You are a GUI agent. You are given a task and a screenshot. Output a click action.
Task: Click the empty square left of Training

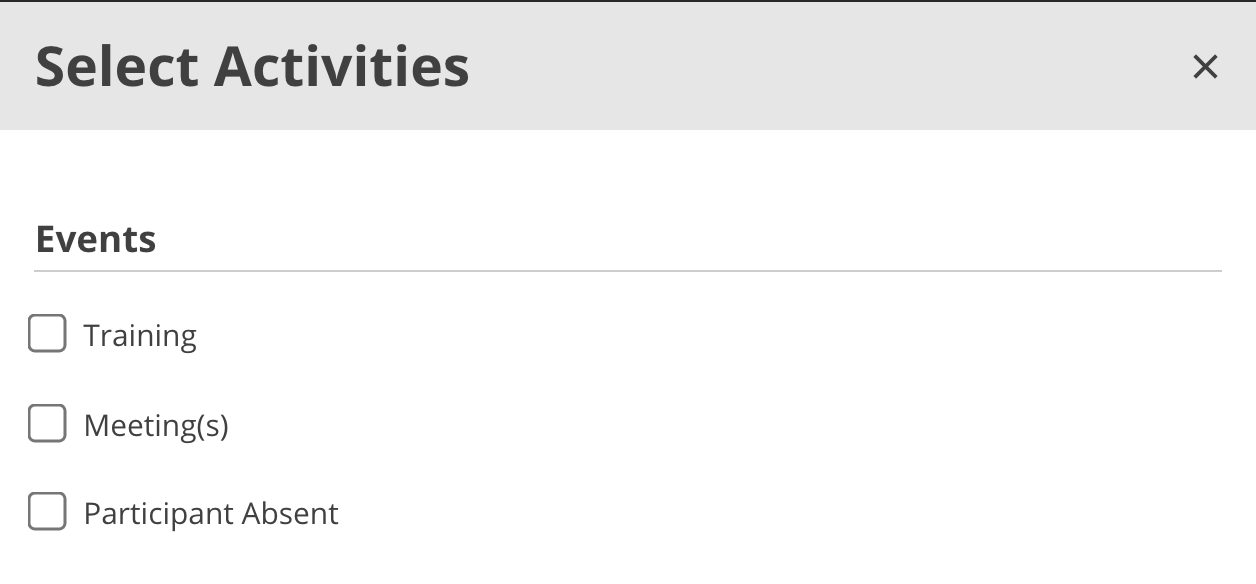(x=47, y=334)
